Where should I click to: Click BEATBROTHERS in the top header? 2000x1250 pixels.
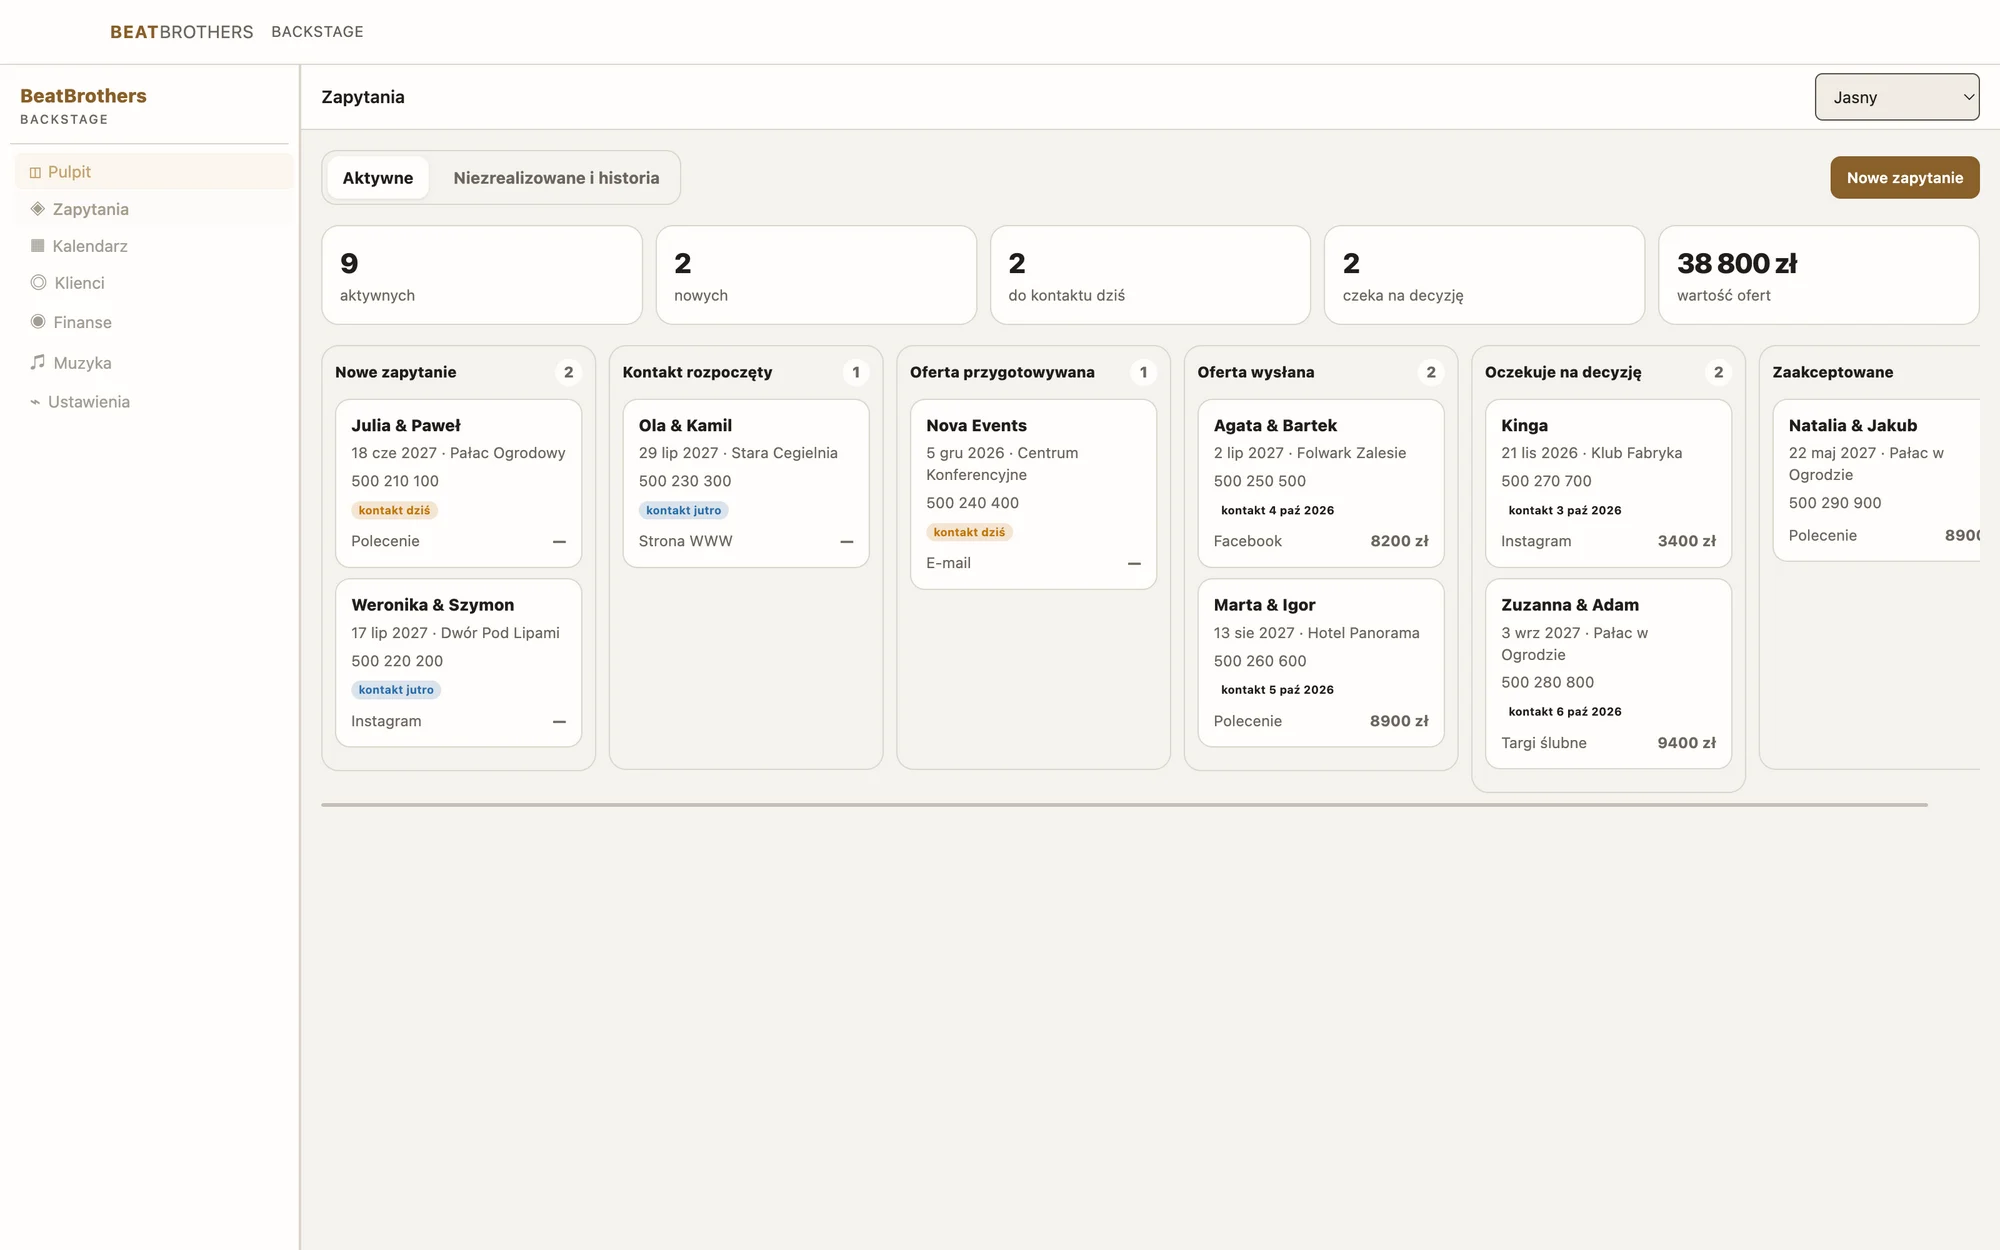(x=182, y=32)
